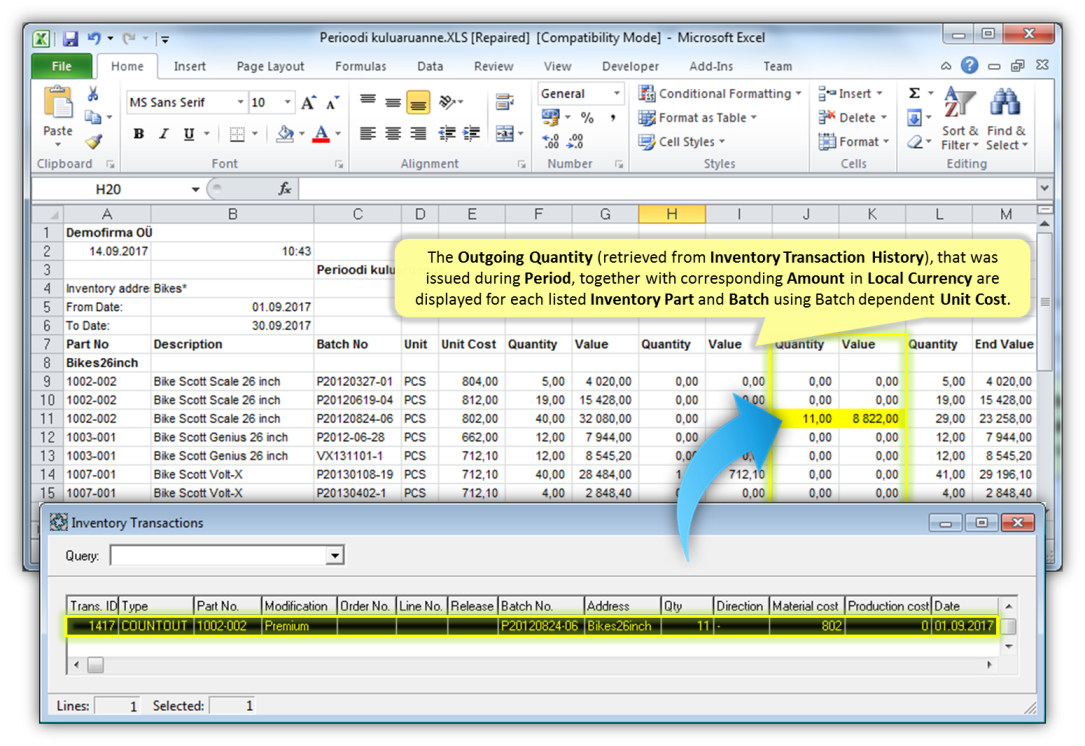
Task: Open the font name dropdown MS Sans Serif
Action: [240, 102]
